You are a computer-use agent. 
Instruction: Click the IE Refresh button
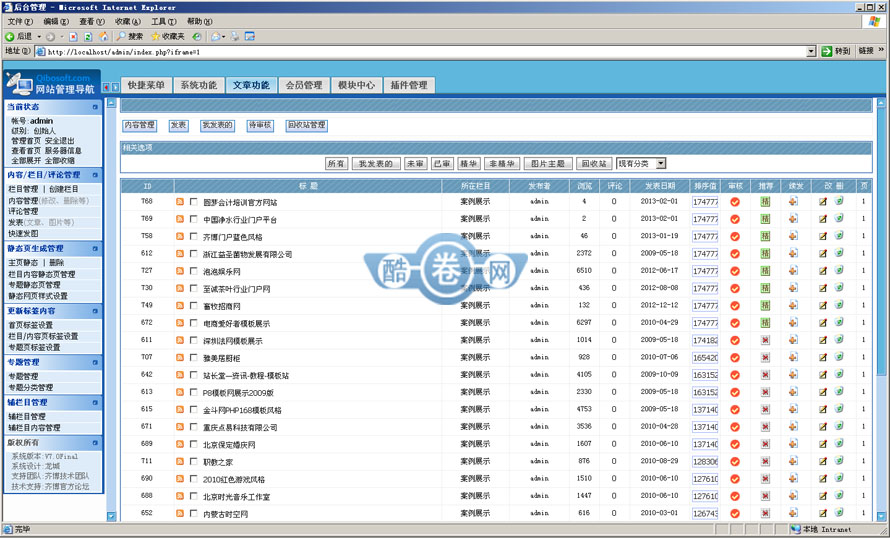[88, 36]
